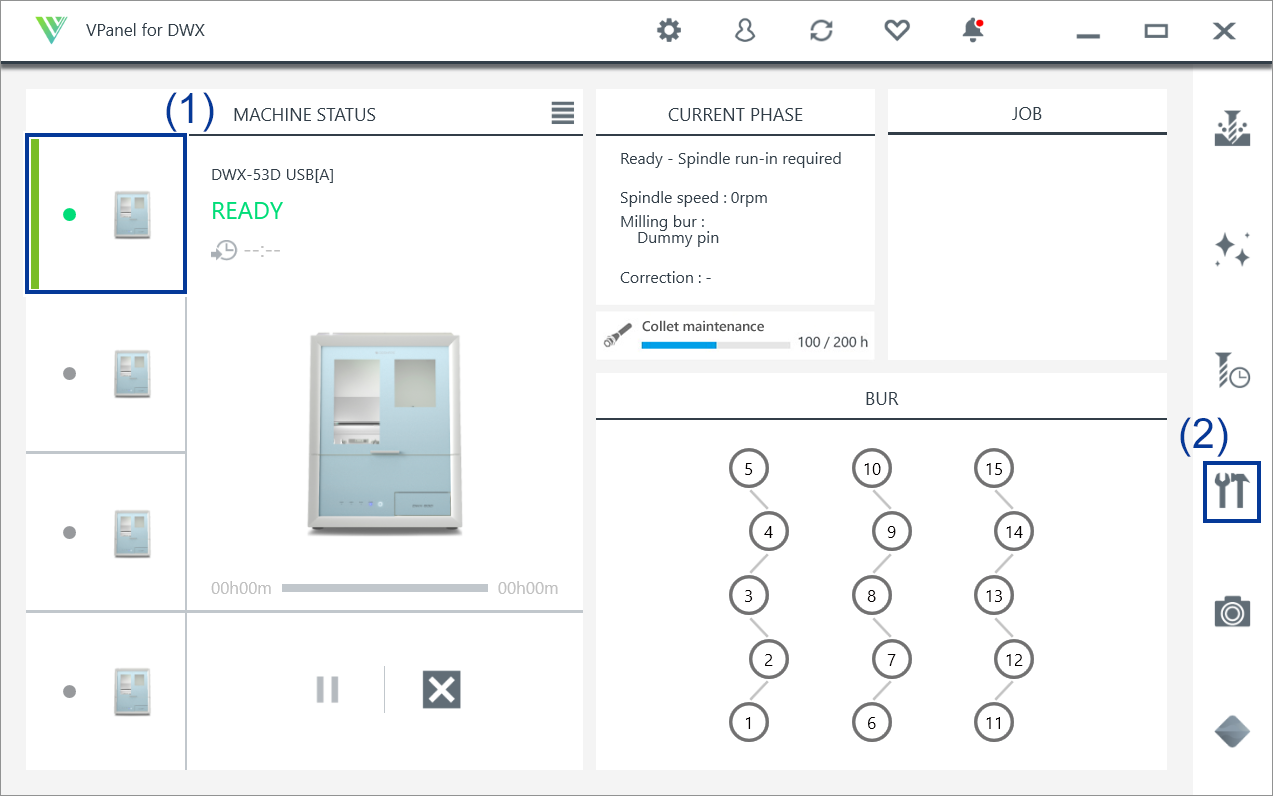Click the 'Dummy pin' milling bur text

678,238
